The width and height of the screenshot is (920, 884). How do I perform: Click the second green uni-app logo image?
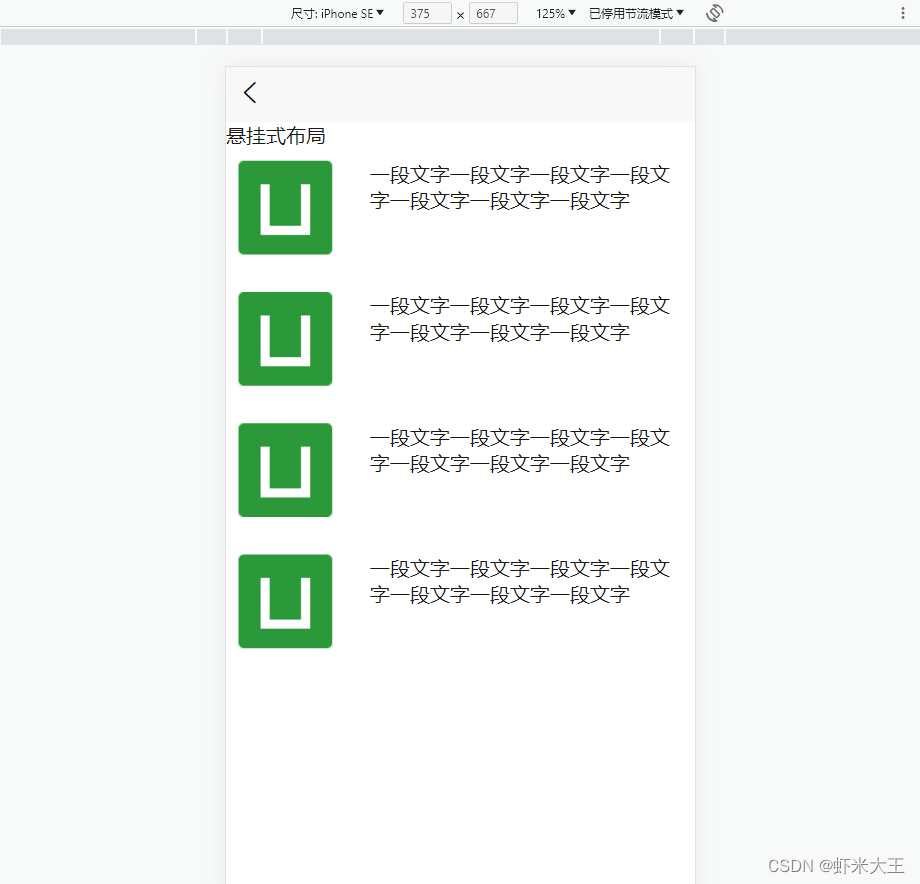point(285,339)
